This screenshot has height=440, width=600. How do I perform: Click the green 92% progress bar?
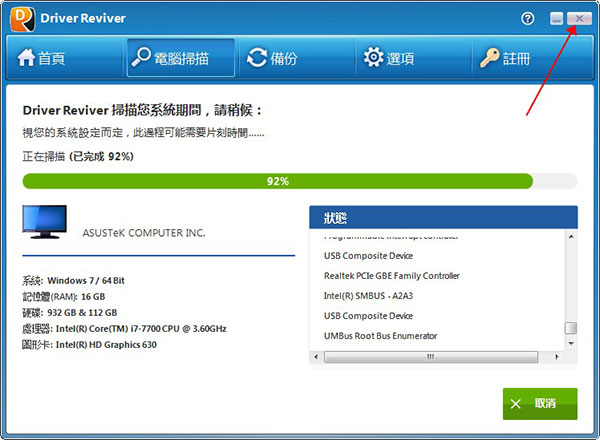coord(278,181)
